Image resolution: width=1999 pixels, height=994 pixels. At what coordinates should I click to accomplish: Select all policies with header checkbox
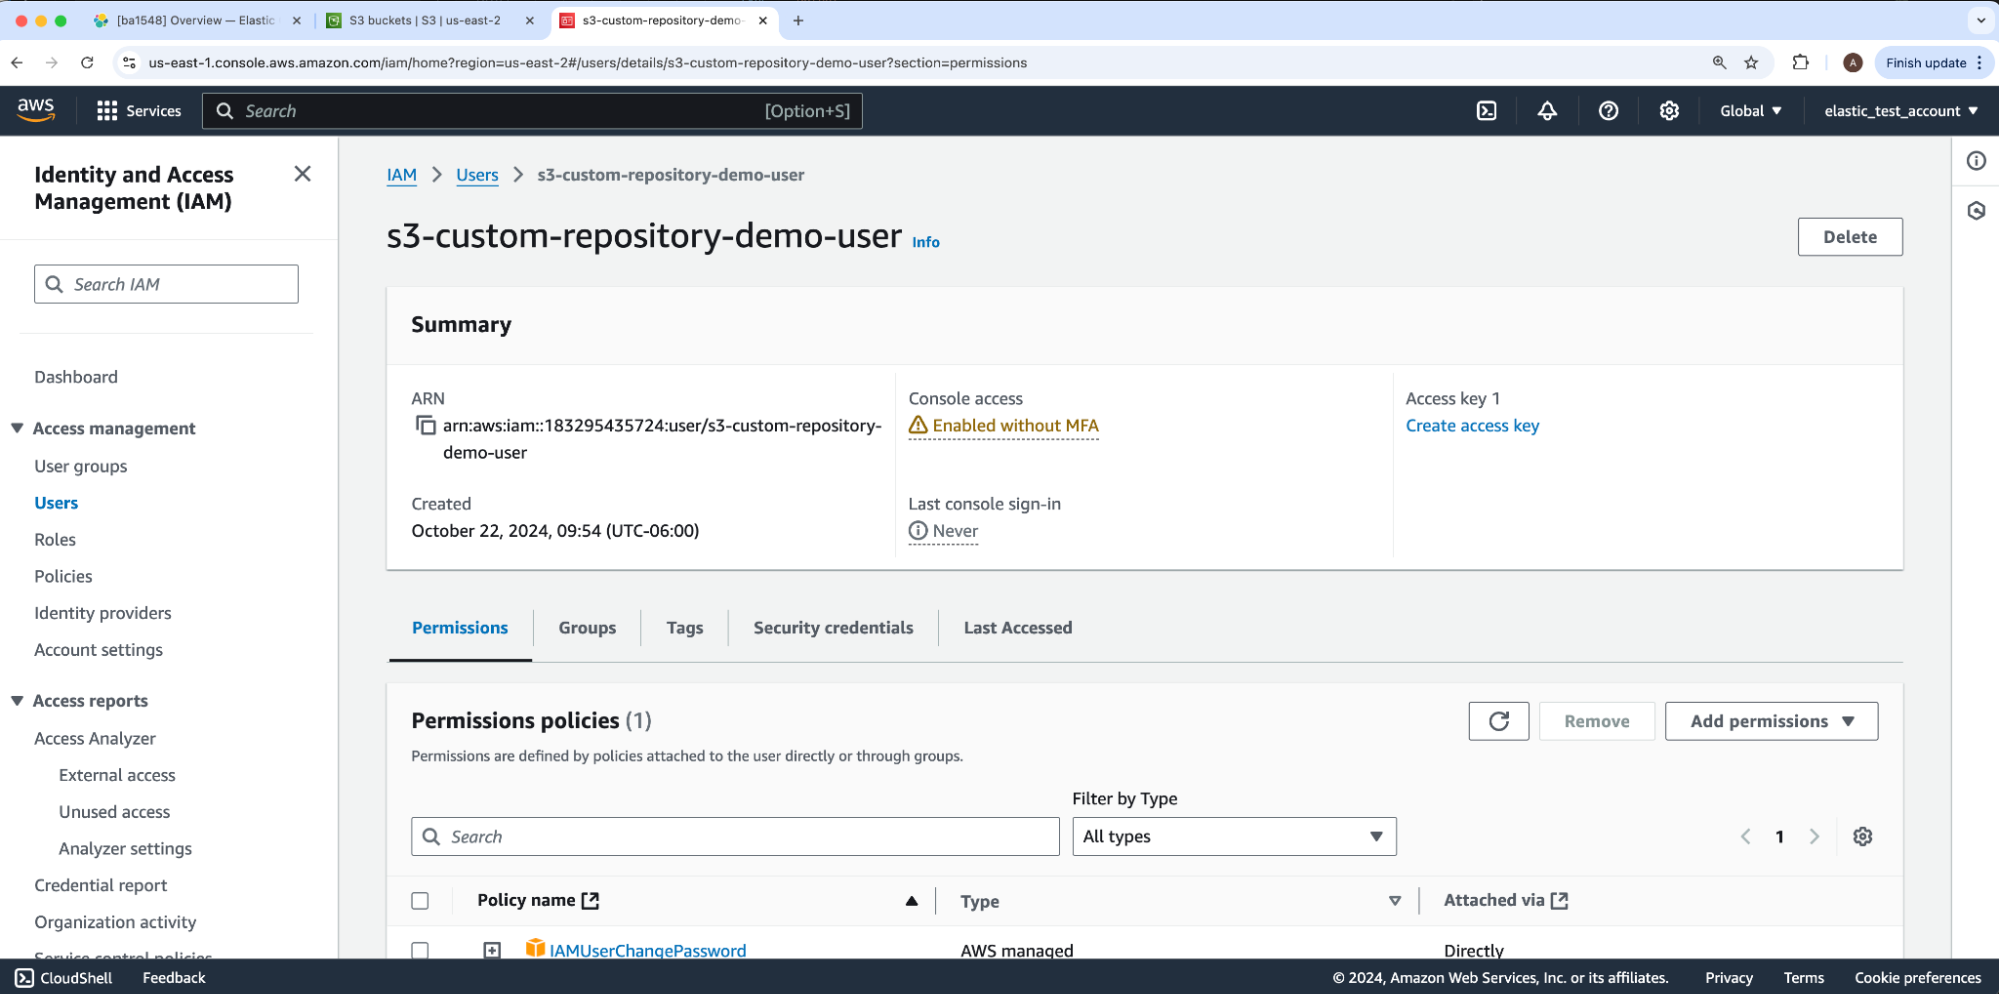click(420, 901)
